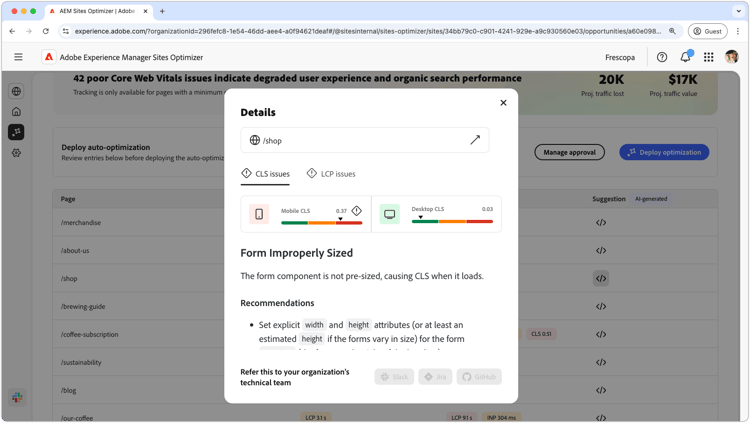Reload the browser page
Screen dimensions: 750x423
click(45, 31)
